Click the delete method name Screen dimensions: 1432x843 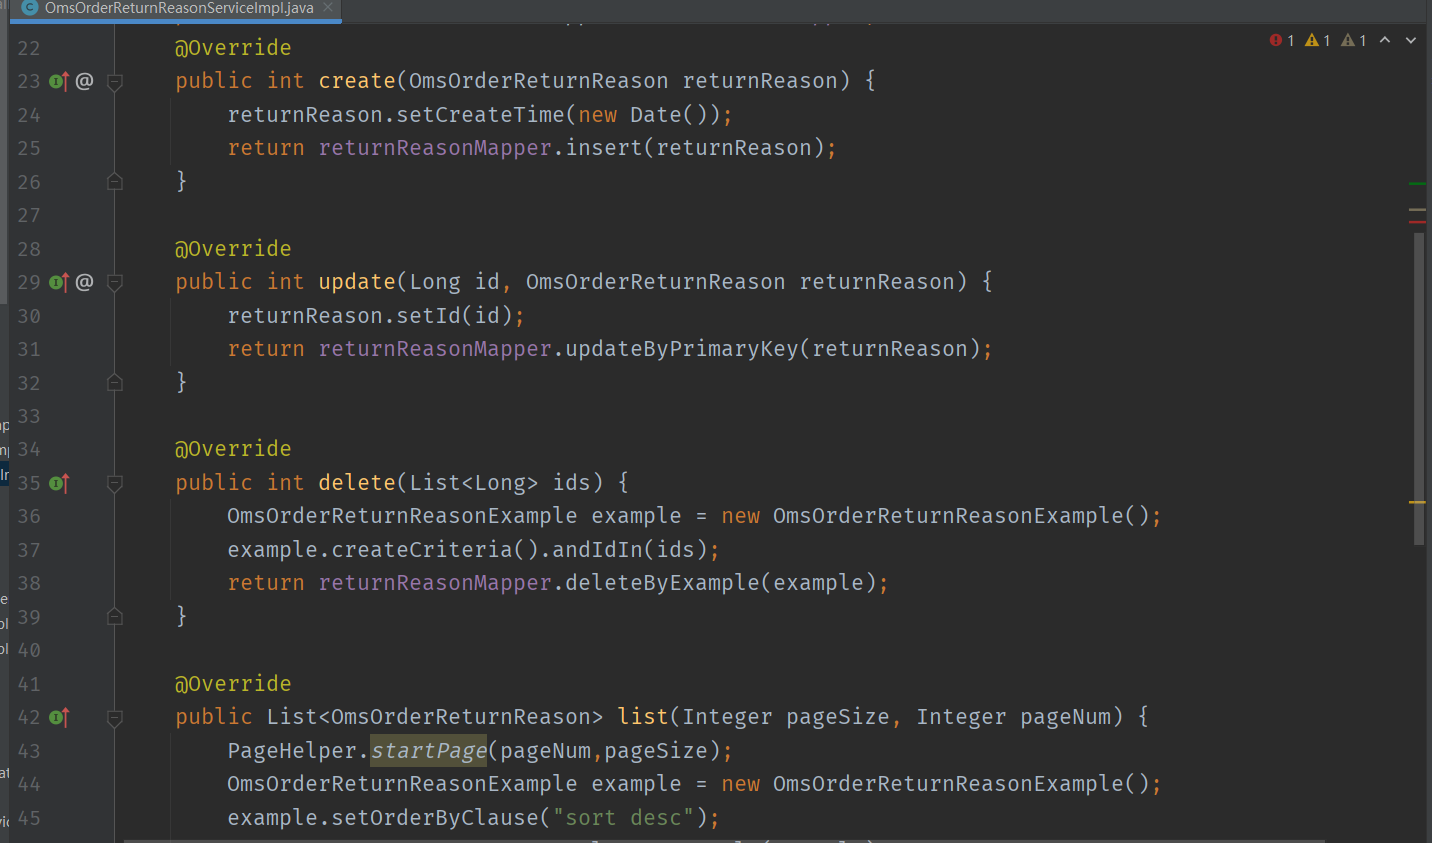tap(357, 483)
